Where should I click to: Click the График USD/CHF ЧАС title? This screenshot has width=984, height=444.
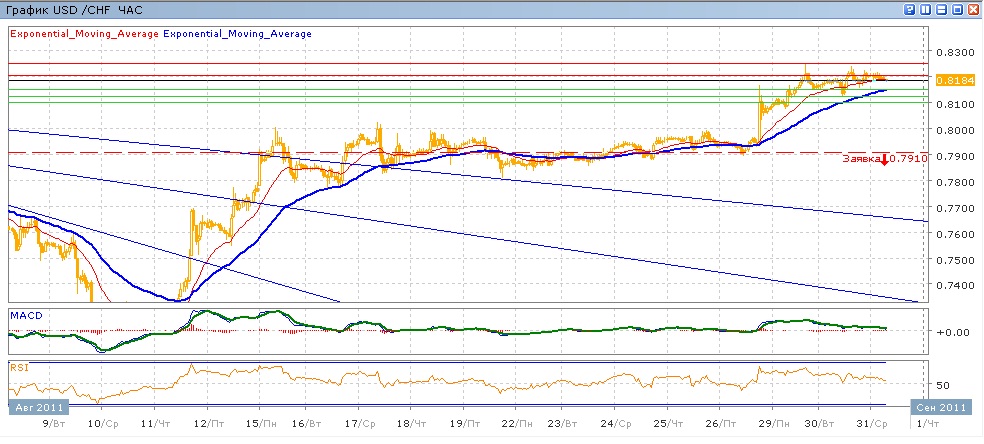click(x=75, y=9)
